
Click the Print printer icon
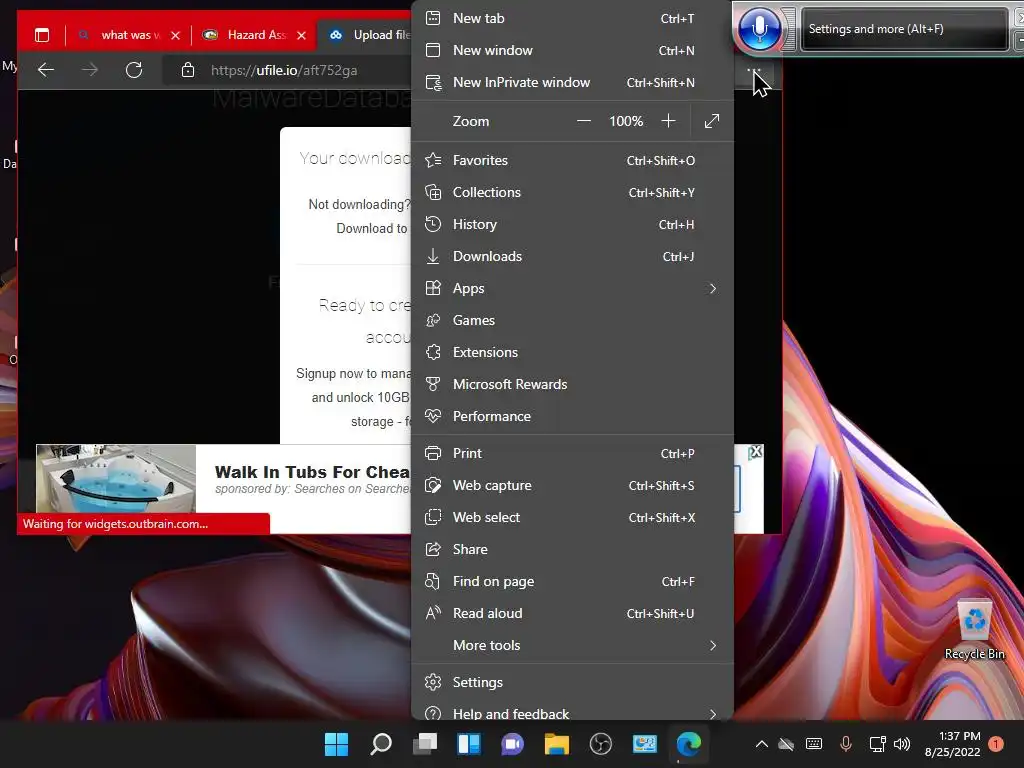433,453
